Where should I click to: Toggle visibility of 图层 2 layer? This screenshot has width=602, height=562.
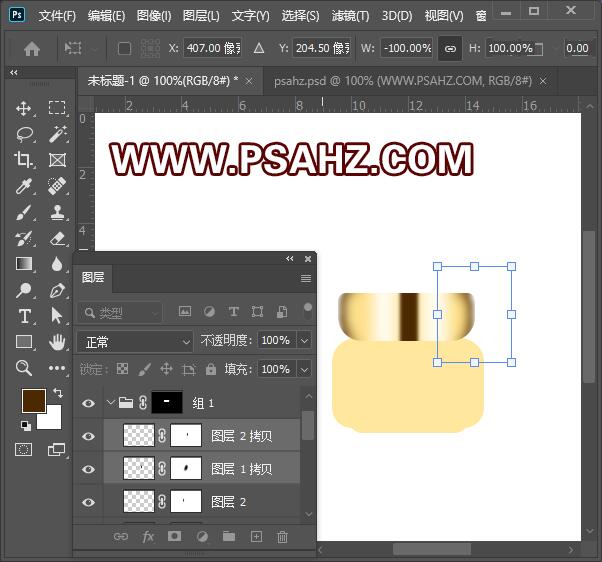88,502
